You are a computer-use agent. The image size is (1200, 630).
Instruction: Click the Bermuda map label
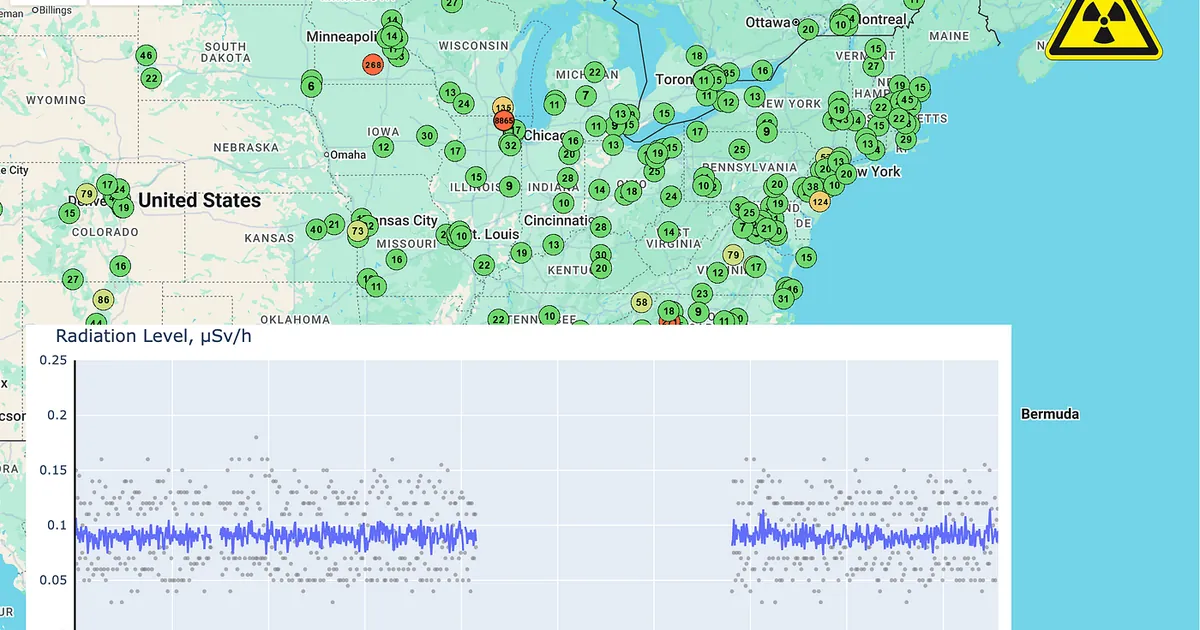coord(1050,414)
